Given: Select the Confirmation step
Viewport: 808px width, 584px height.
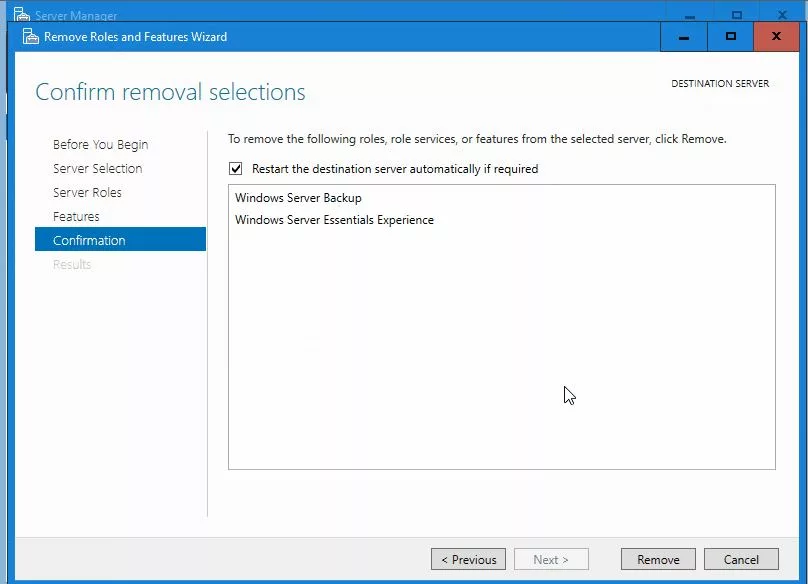Looking at the screenshot, I should tap(120, 239).
